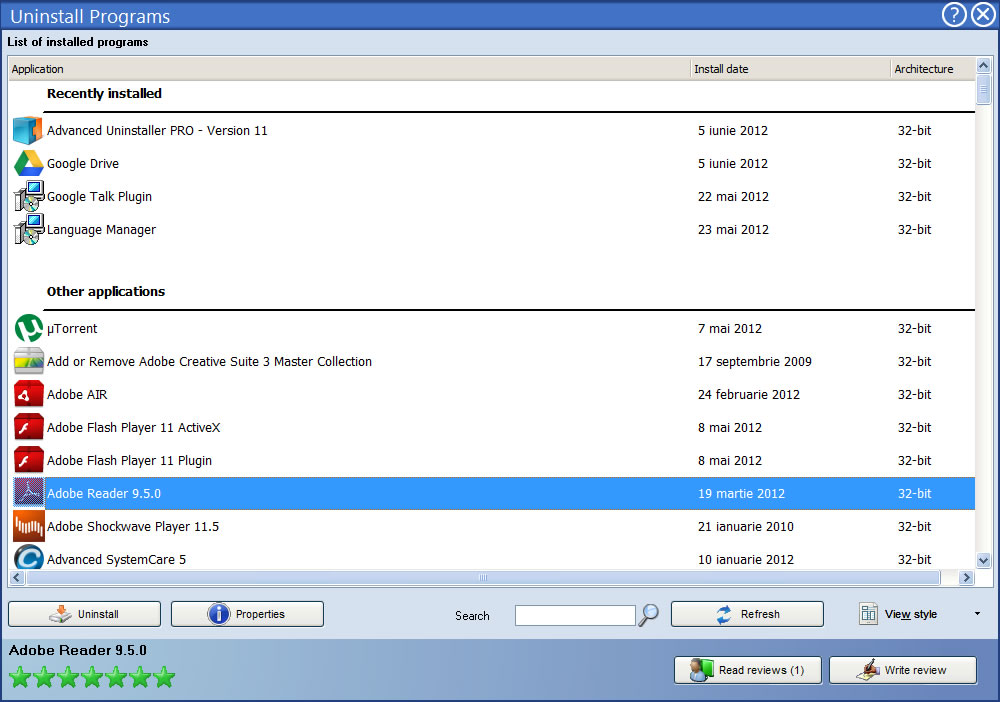This screenshot has width=1000, height=702.
Task: Click the Recently installed group header
Action: click(104, 93)
